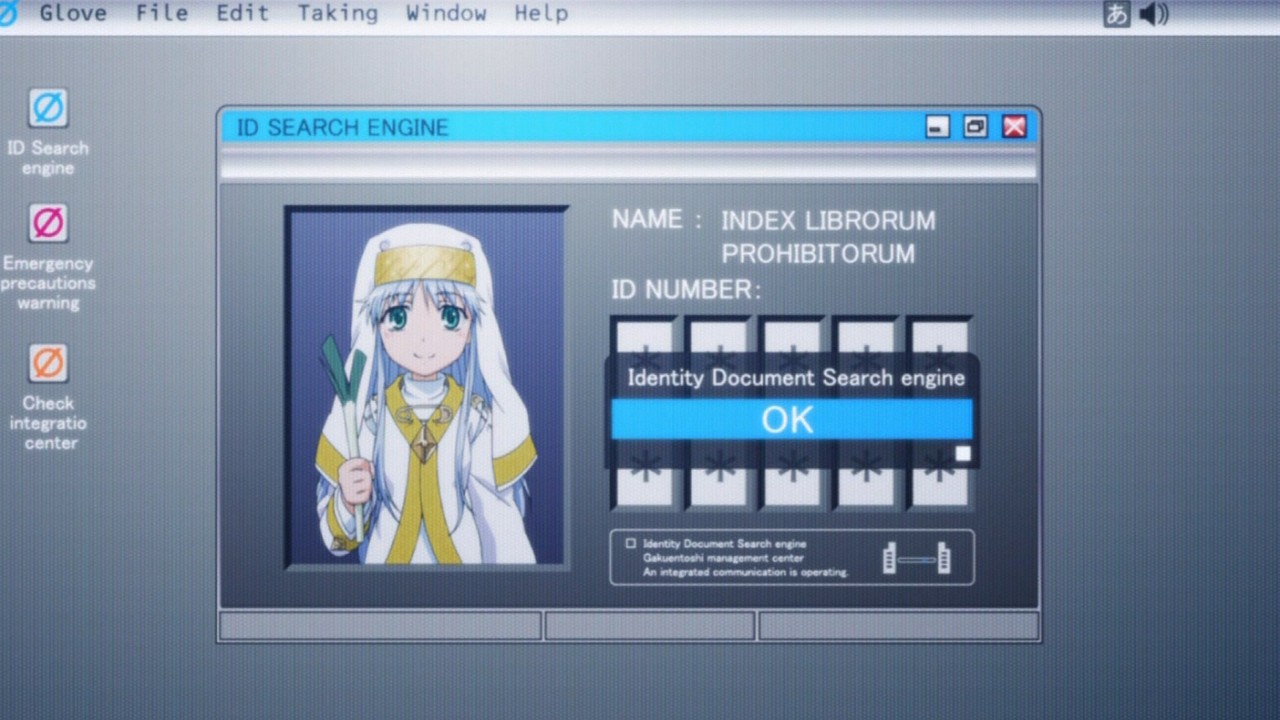
Task: Click the NAME label
Action: pyautogui.click(x=657, y=220)
